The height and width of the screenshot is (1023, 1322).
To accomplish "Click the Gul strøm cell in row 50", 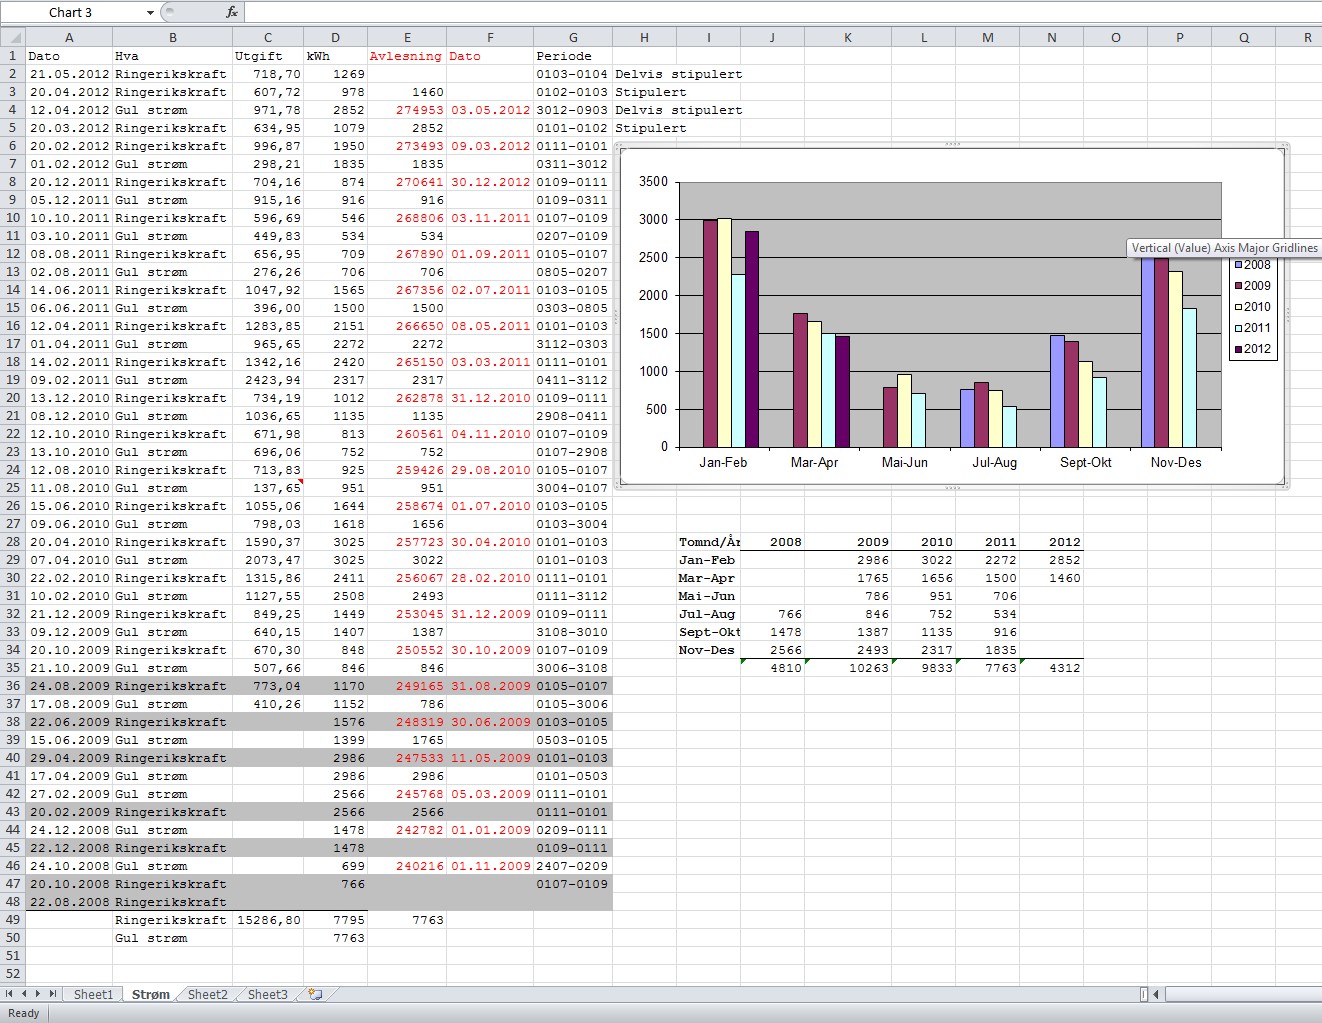I will (172, 938).
